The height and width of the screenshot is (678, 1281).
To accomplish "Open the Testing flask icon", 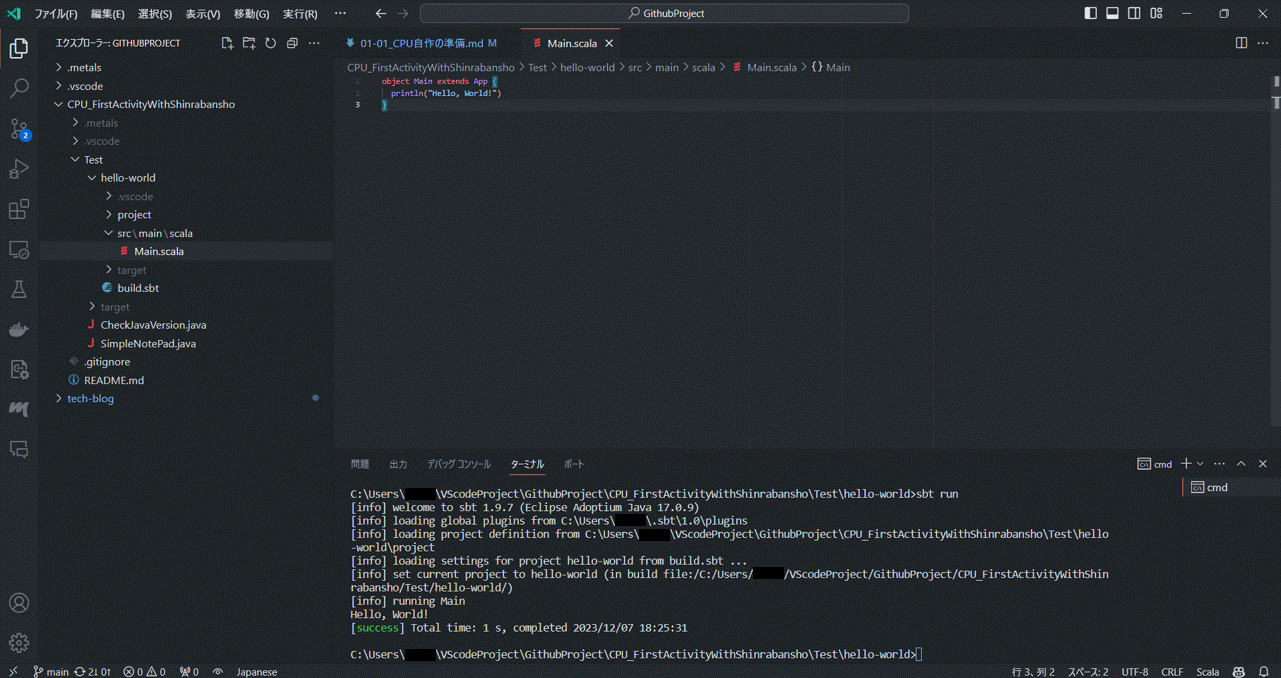I will coord(19,289).
